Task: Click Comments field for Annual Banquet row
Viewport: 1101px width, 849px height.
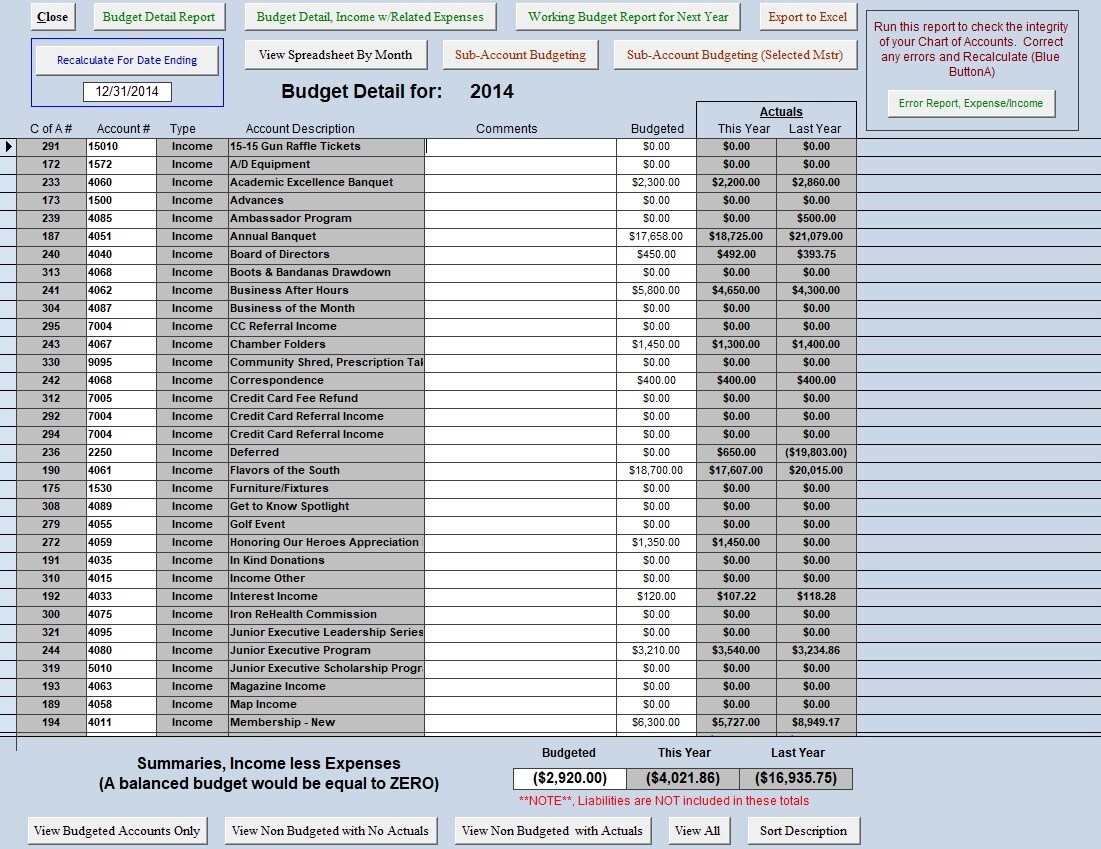Action: pos(520,237)
